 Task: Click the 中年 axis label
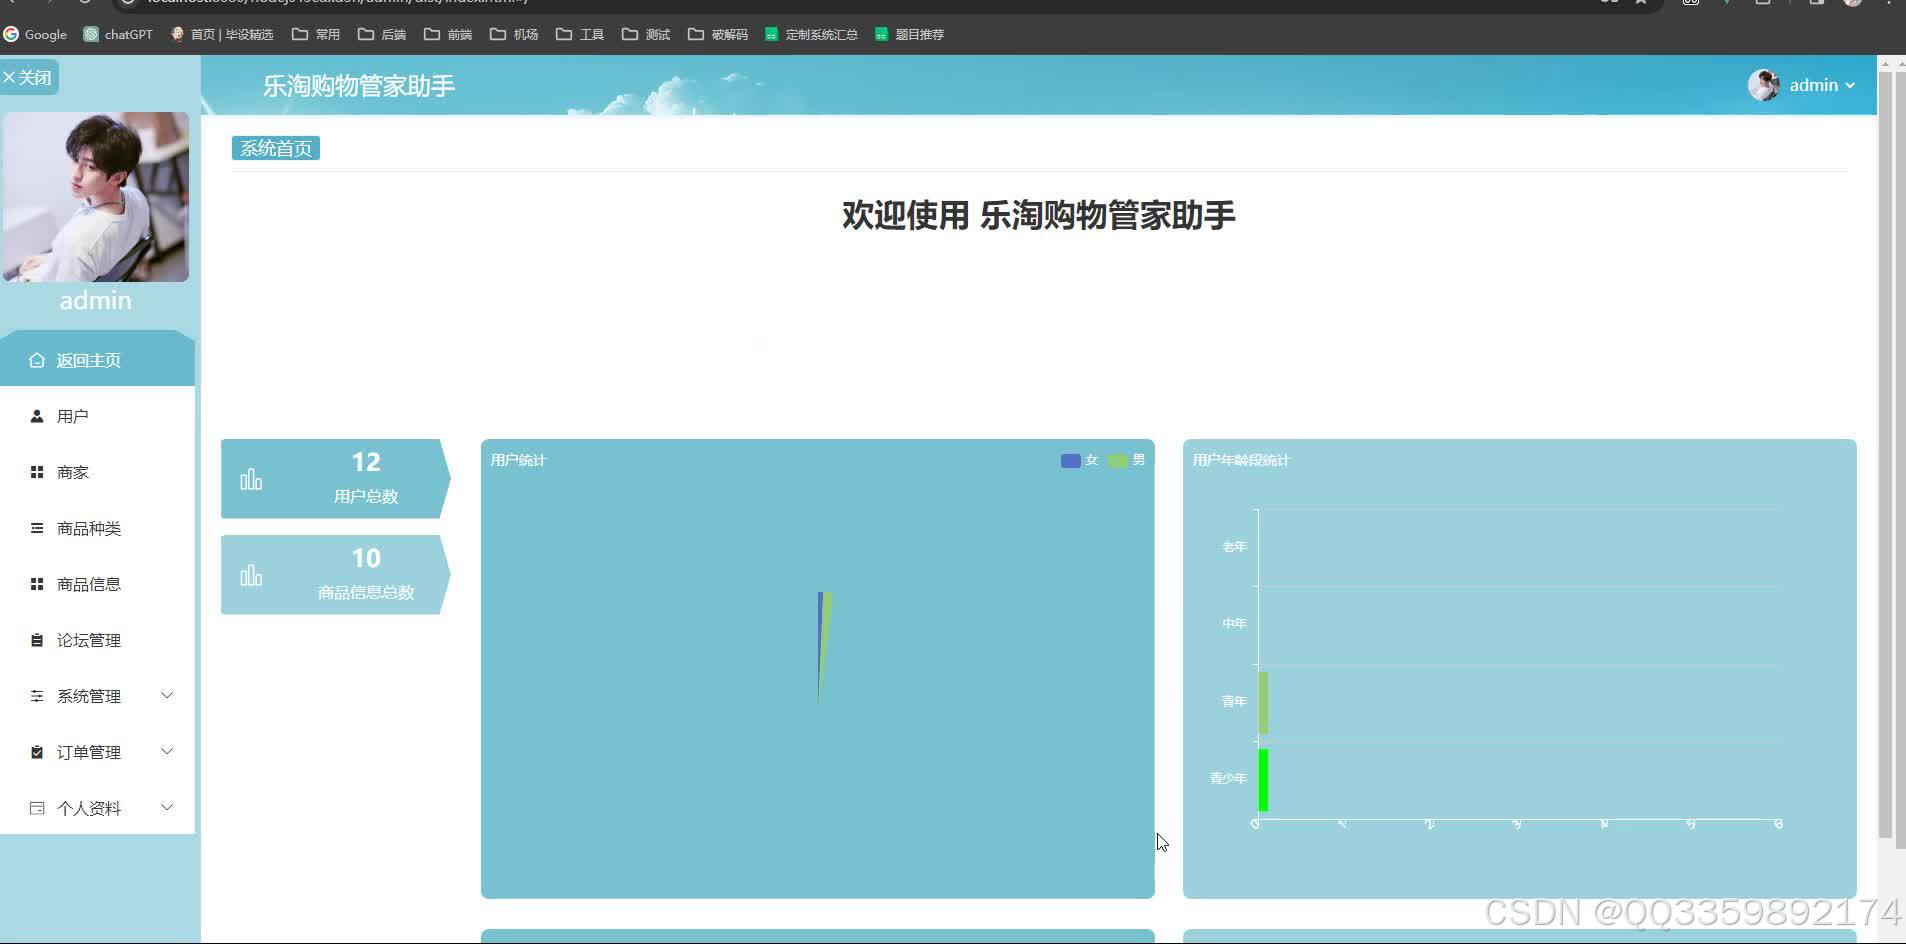1234,623
